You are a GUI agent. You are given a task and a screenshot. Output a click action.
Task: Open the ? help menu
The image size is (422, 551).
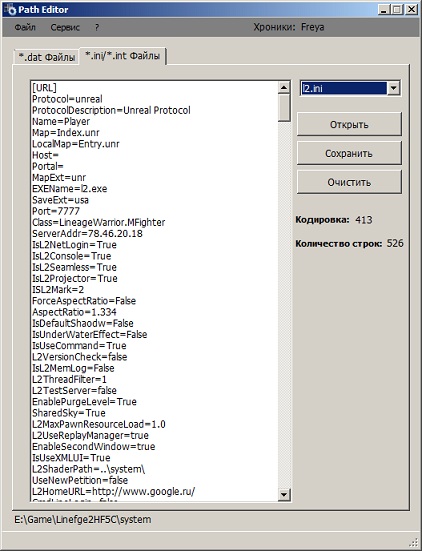click(97, 27)
